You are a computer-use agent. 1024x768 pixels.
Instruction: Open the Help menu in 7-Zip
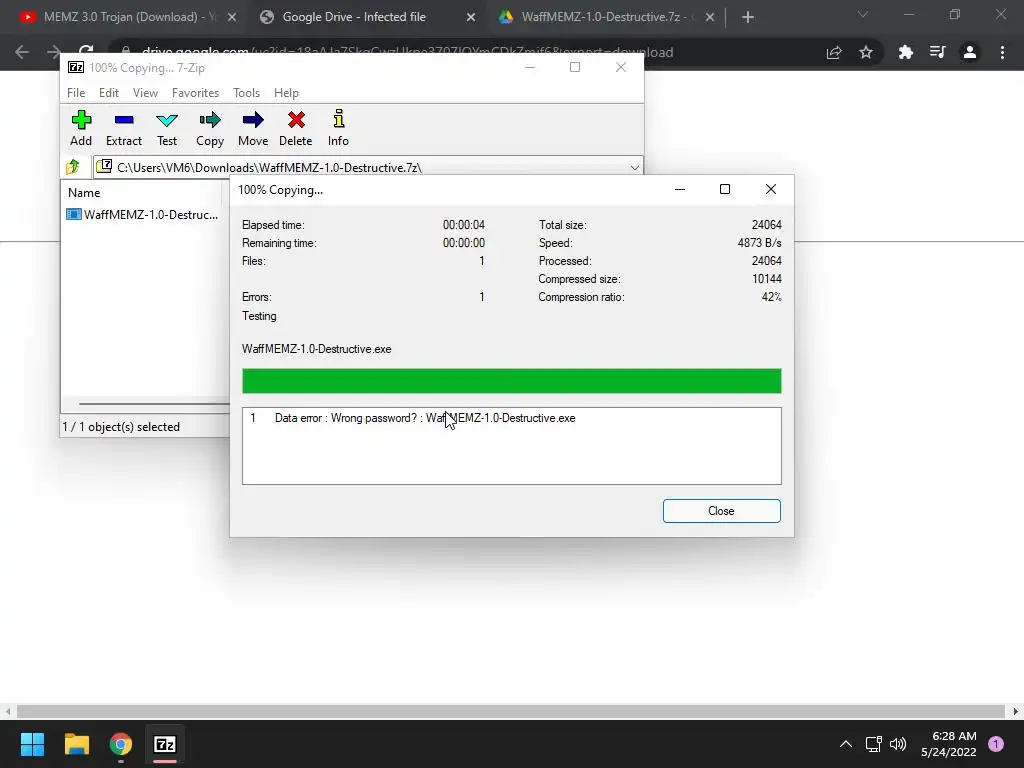tap(286, 93)
